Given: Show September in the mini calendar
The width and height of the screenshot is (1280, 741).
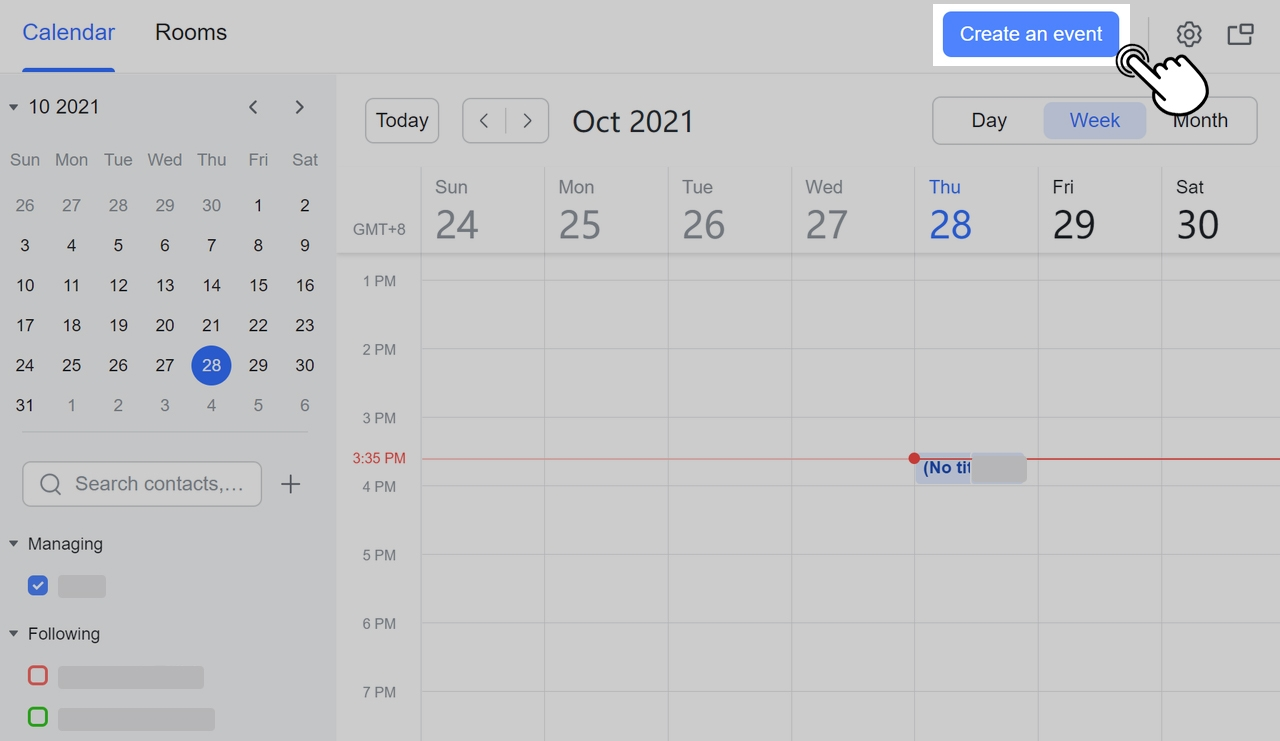Looking at the screenshot, I should tap(253, 107).
